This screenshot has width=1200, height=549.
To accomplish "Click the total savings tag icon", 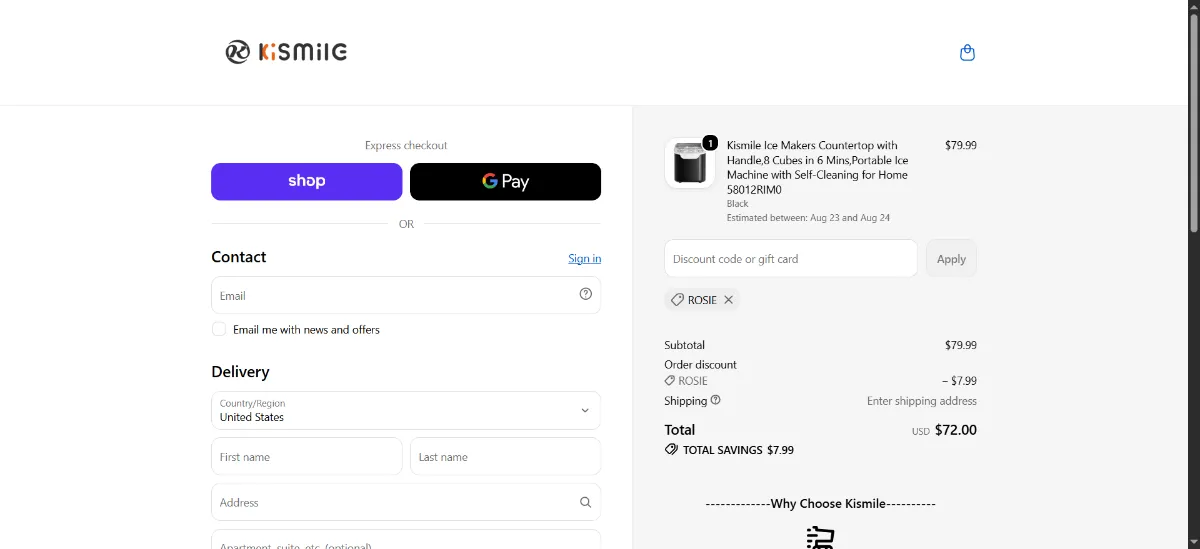I will click(671, 450).
